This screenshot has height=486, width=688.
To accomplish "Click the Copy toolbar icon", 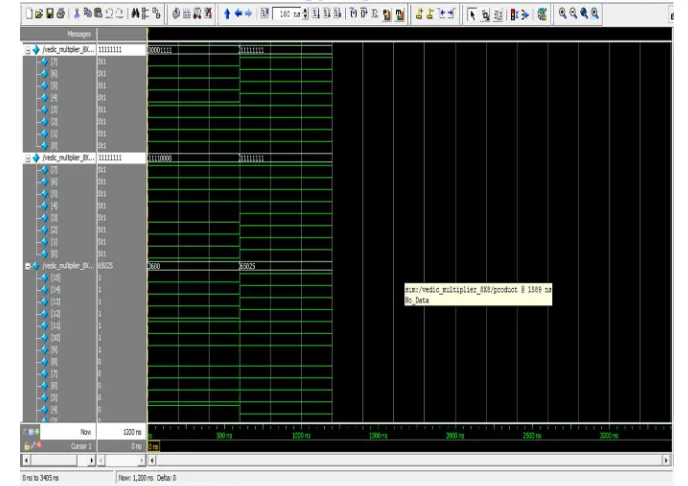I will pyautogui.click(x=87, y=14).
